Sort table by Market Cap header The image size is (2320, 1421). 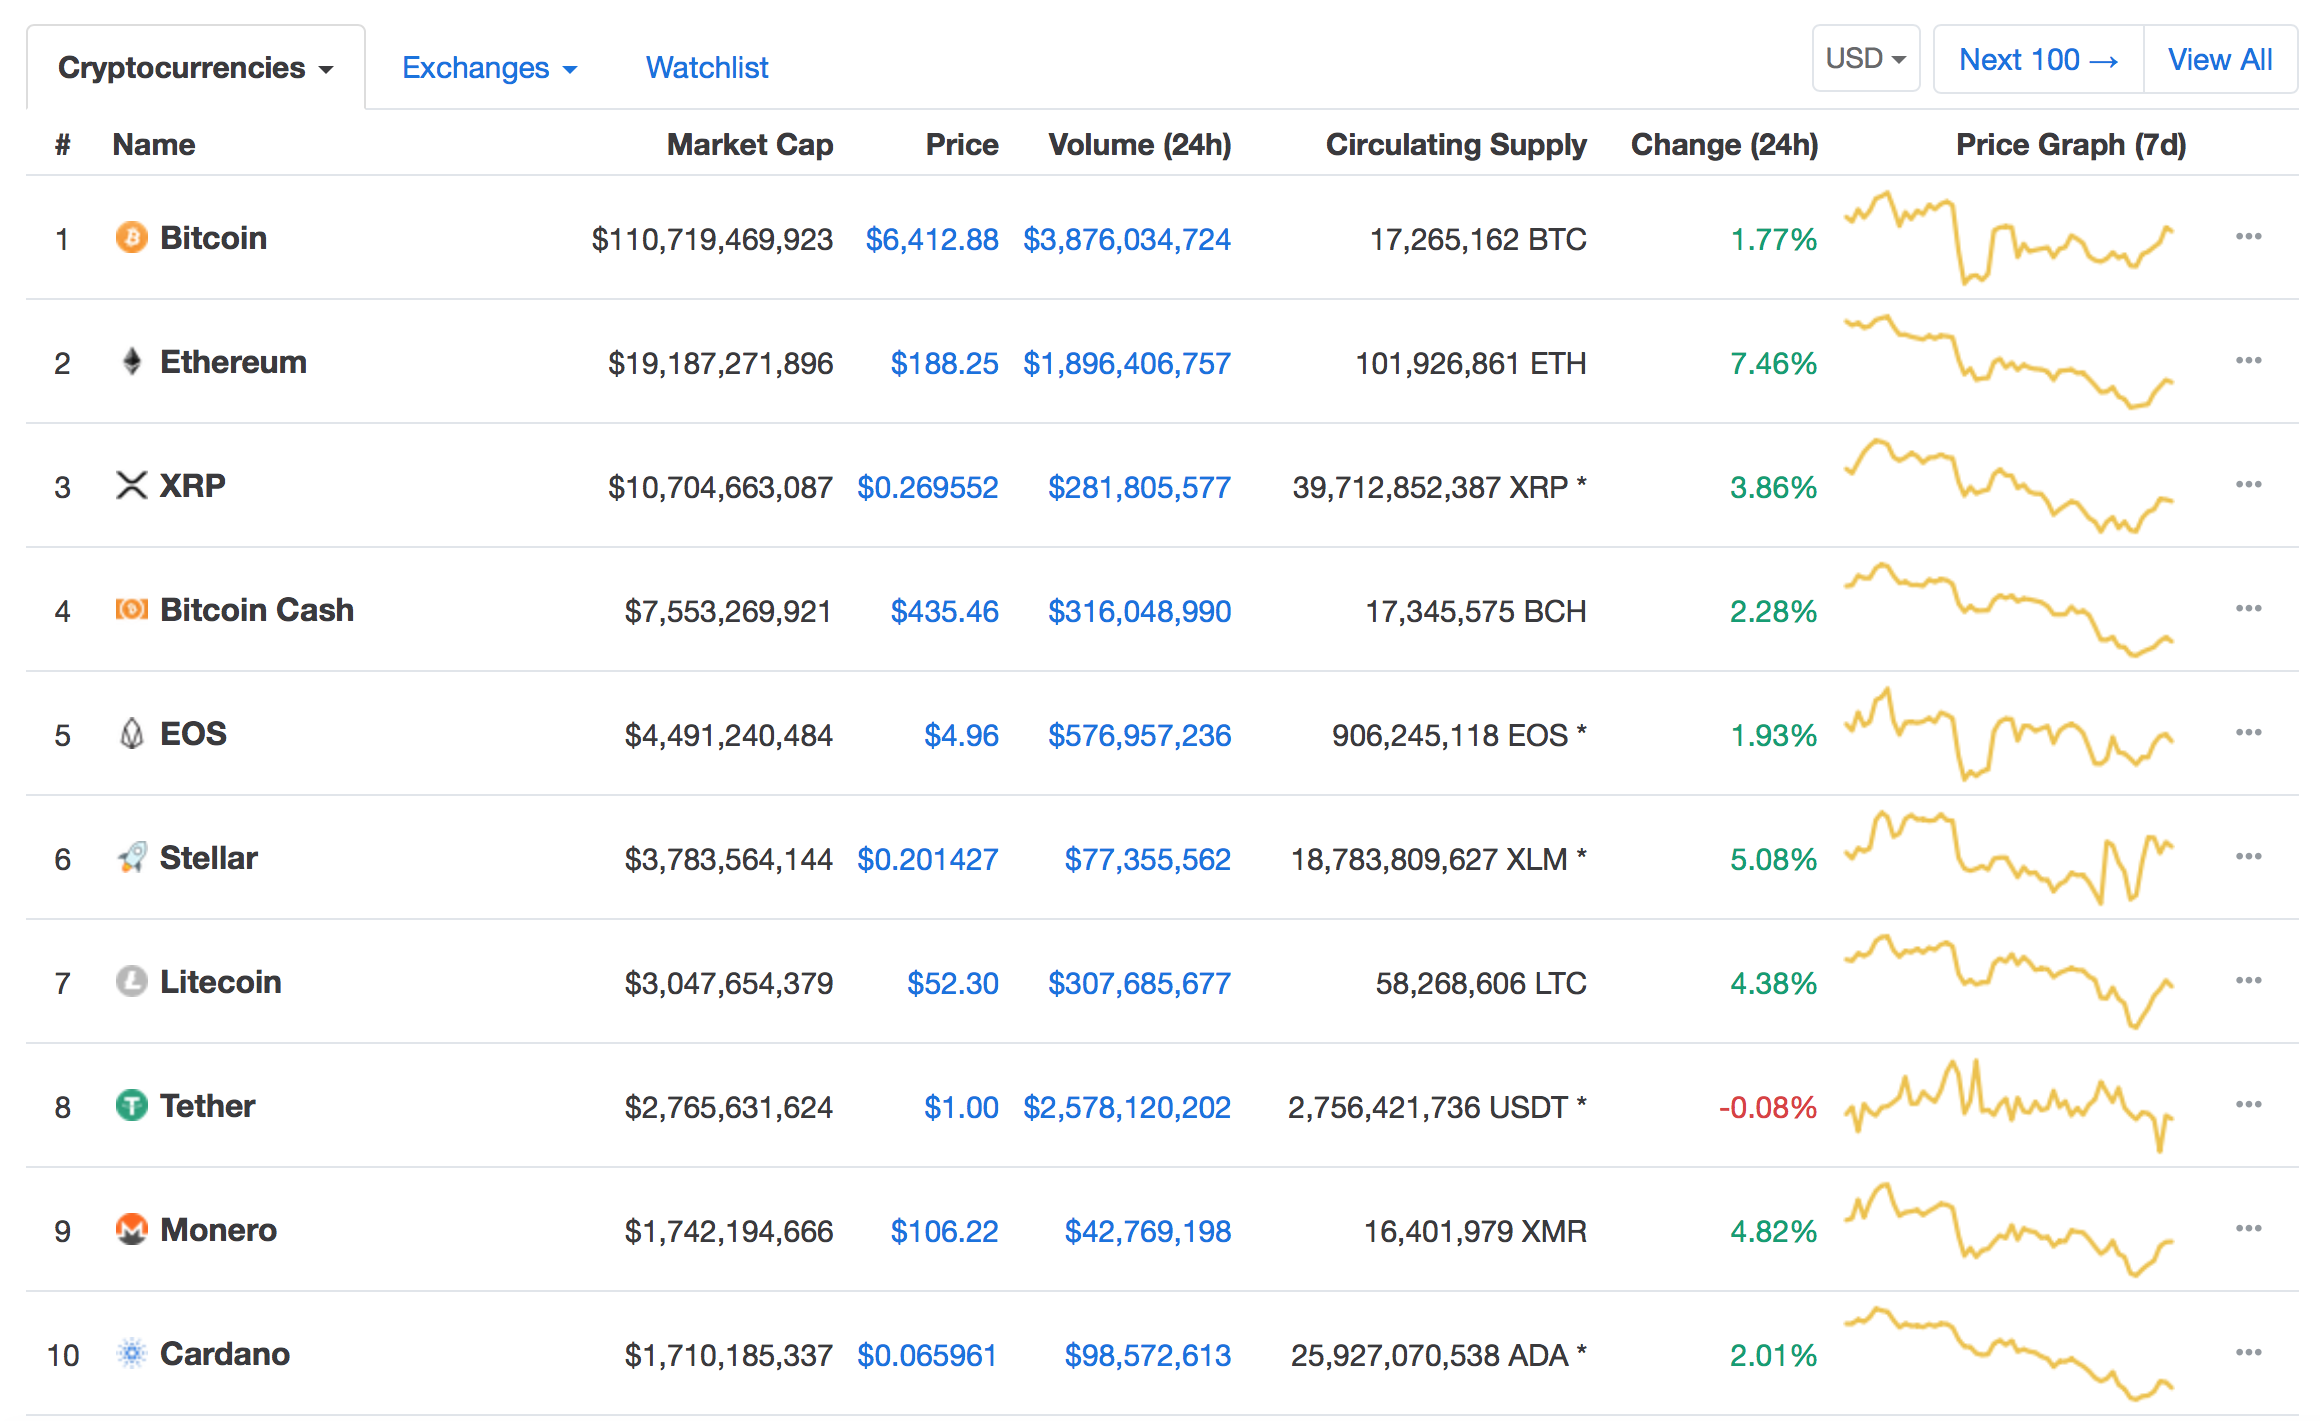tap(749, 145)
